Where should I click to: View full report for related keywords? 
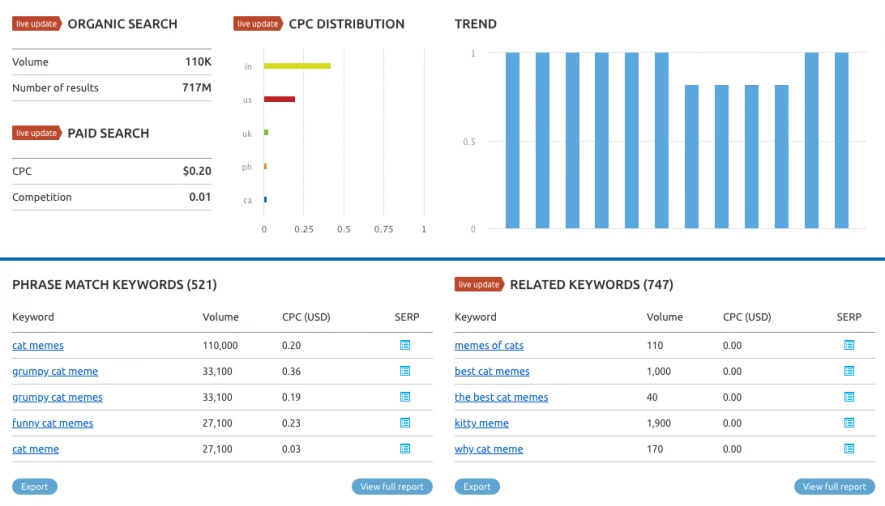[834, 487]
